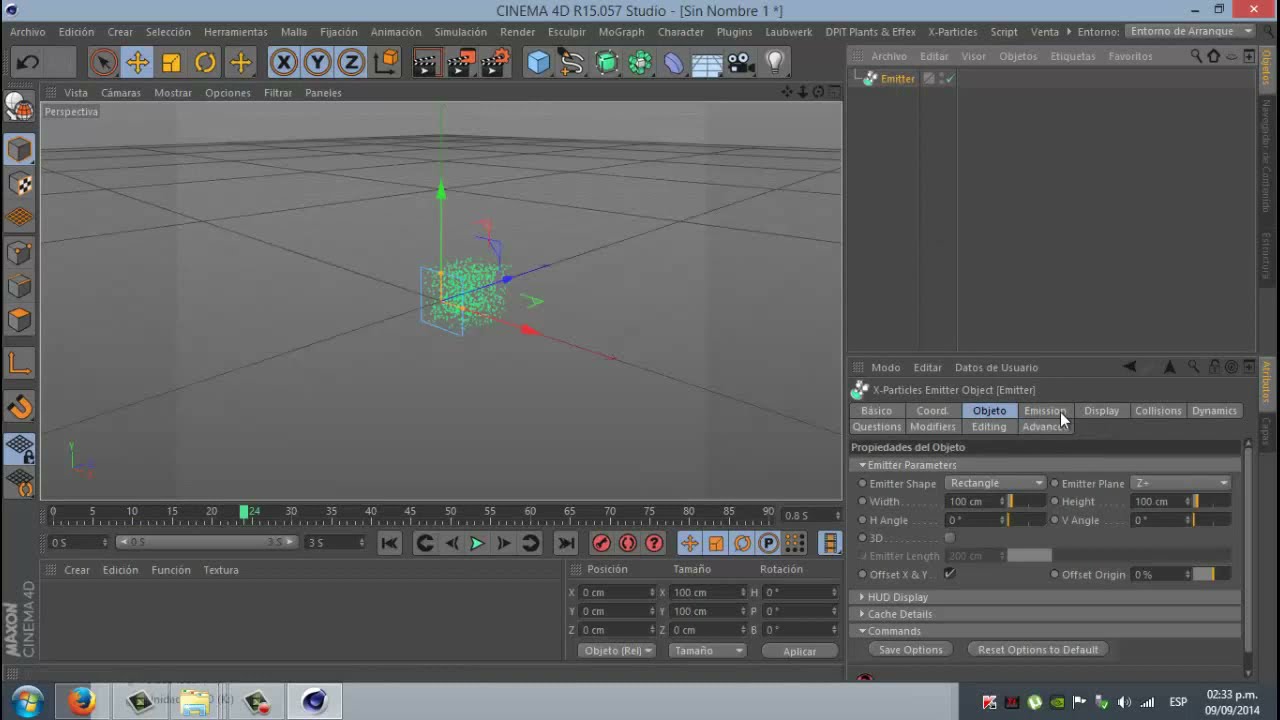Open the MoGraph menu
Image resolution: width=1280 pixels, height=720 pixels.
pyautogui.click(x=621, y=32)
